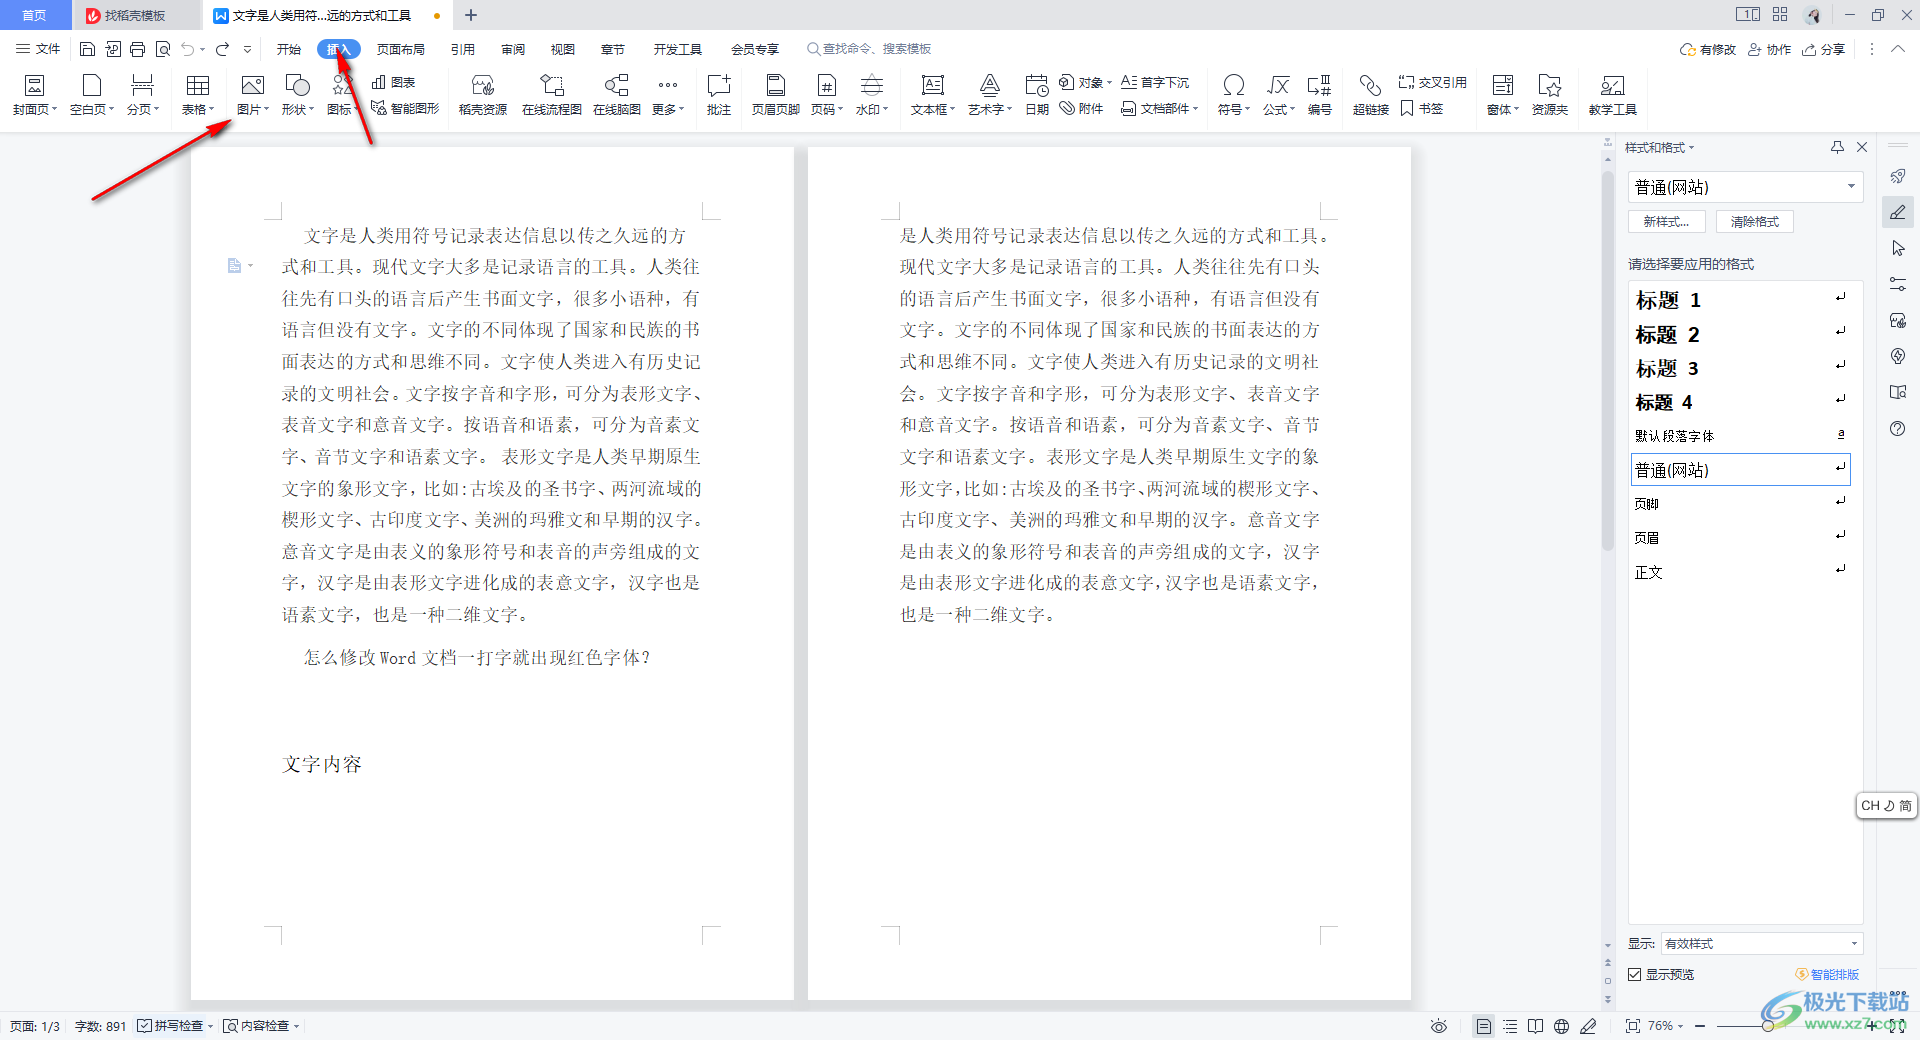1920x1040 pixels.
Task: Expand the 更多 dropdown in ribbon
Action: click(x=681, y=109)
